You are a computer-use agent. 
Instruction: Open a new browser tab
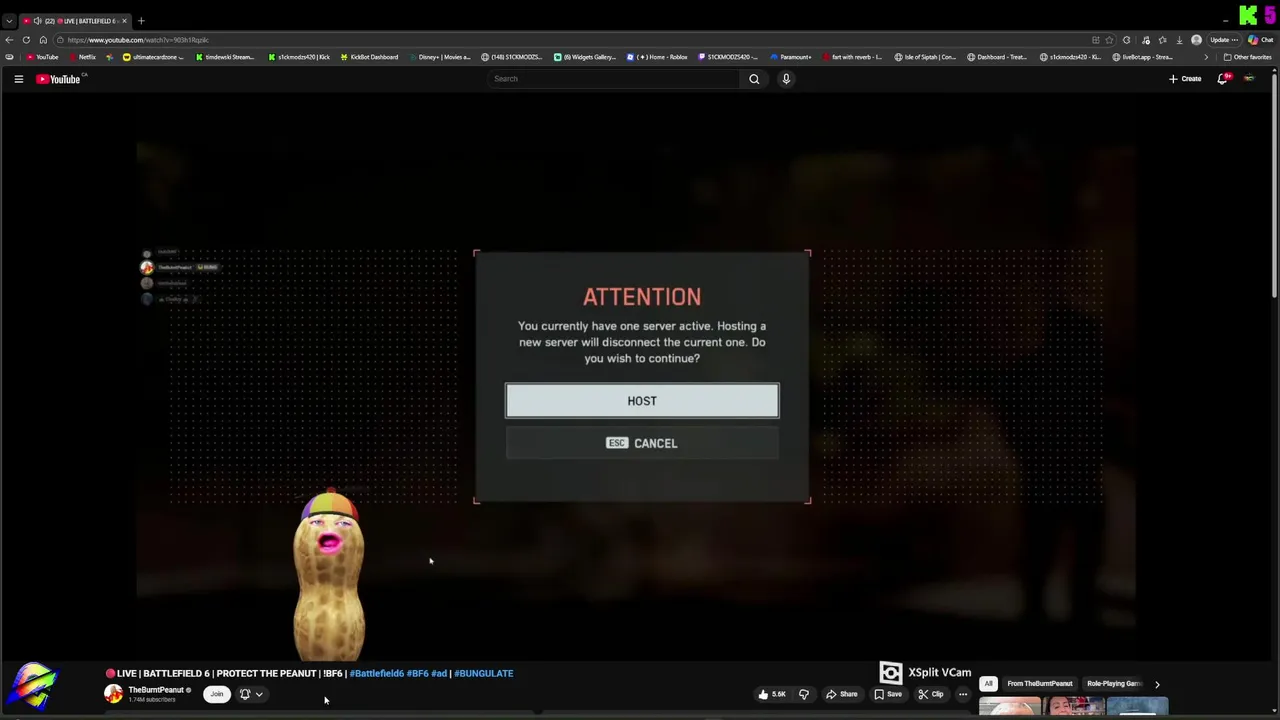point(141,21)
